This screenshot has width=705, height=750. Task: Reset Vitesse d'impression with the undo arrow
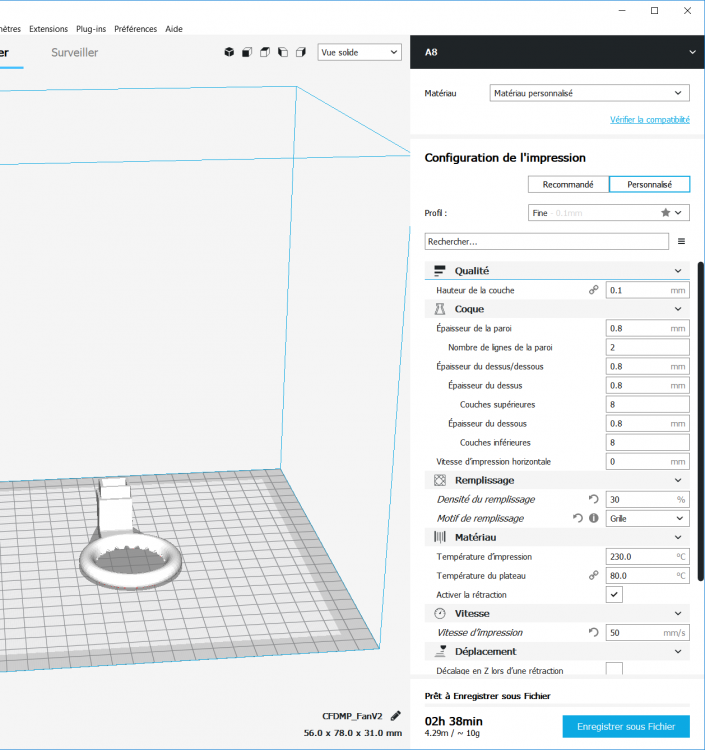(x=593, y=632)
